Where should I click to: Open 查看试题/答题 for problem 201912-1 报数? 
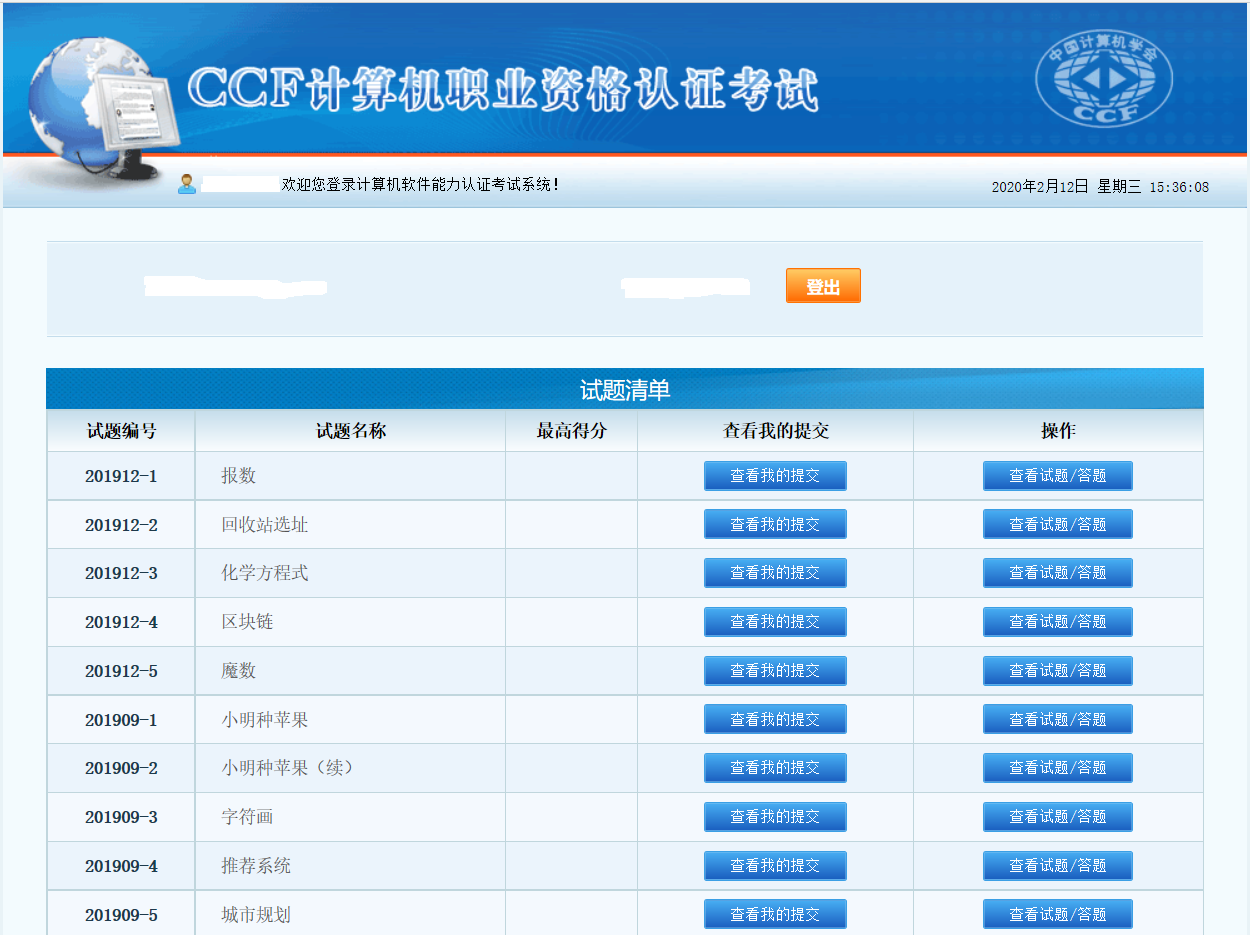(x=1057, y=475)
